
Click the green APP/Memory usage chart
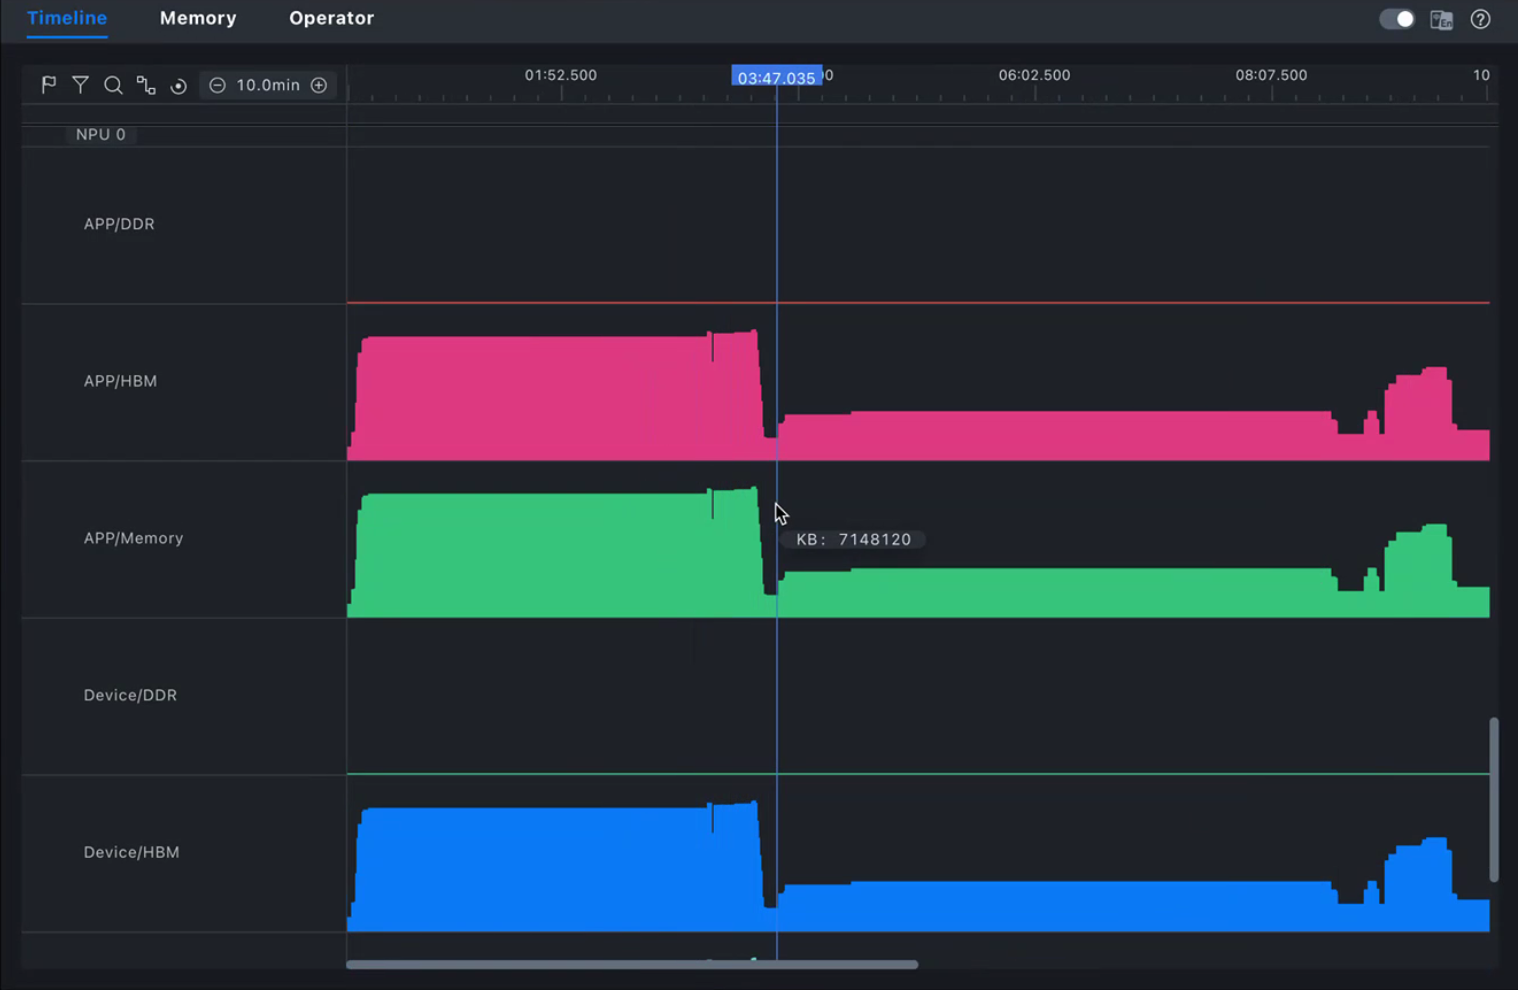click(x=918, y=553)
